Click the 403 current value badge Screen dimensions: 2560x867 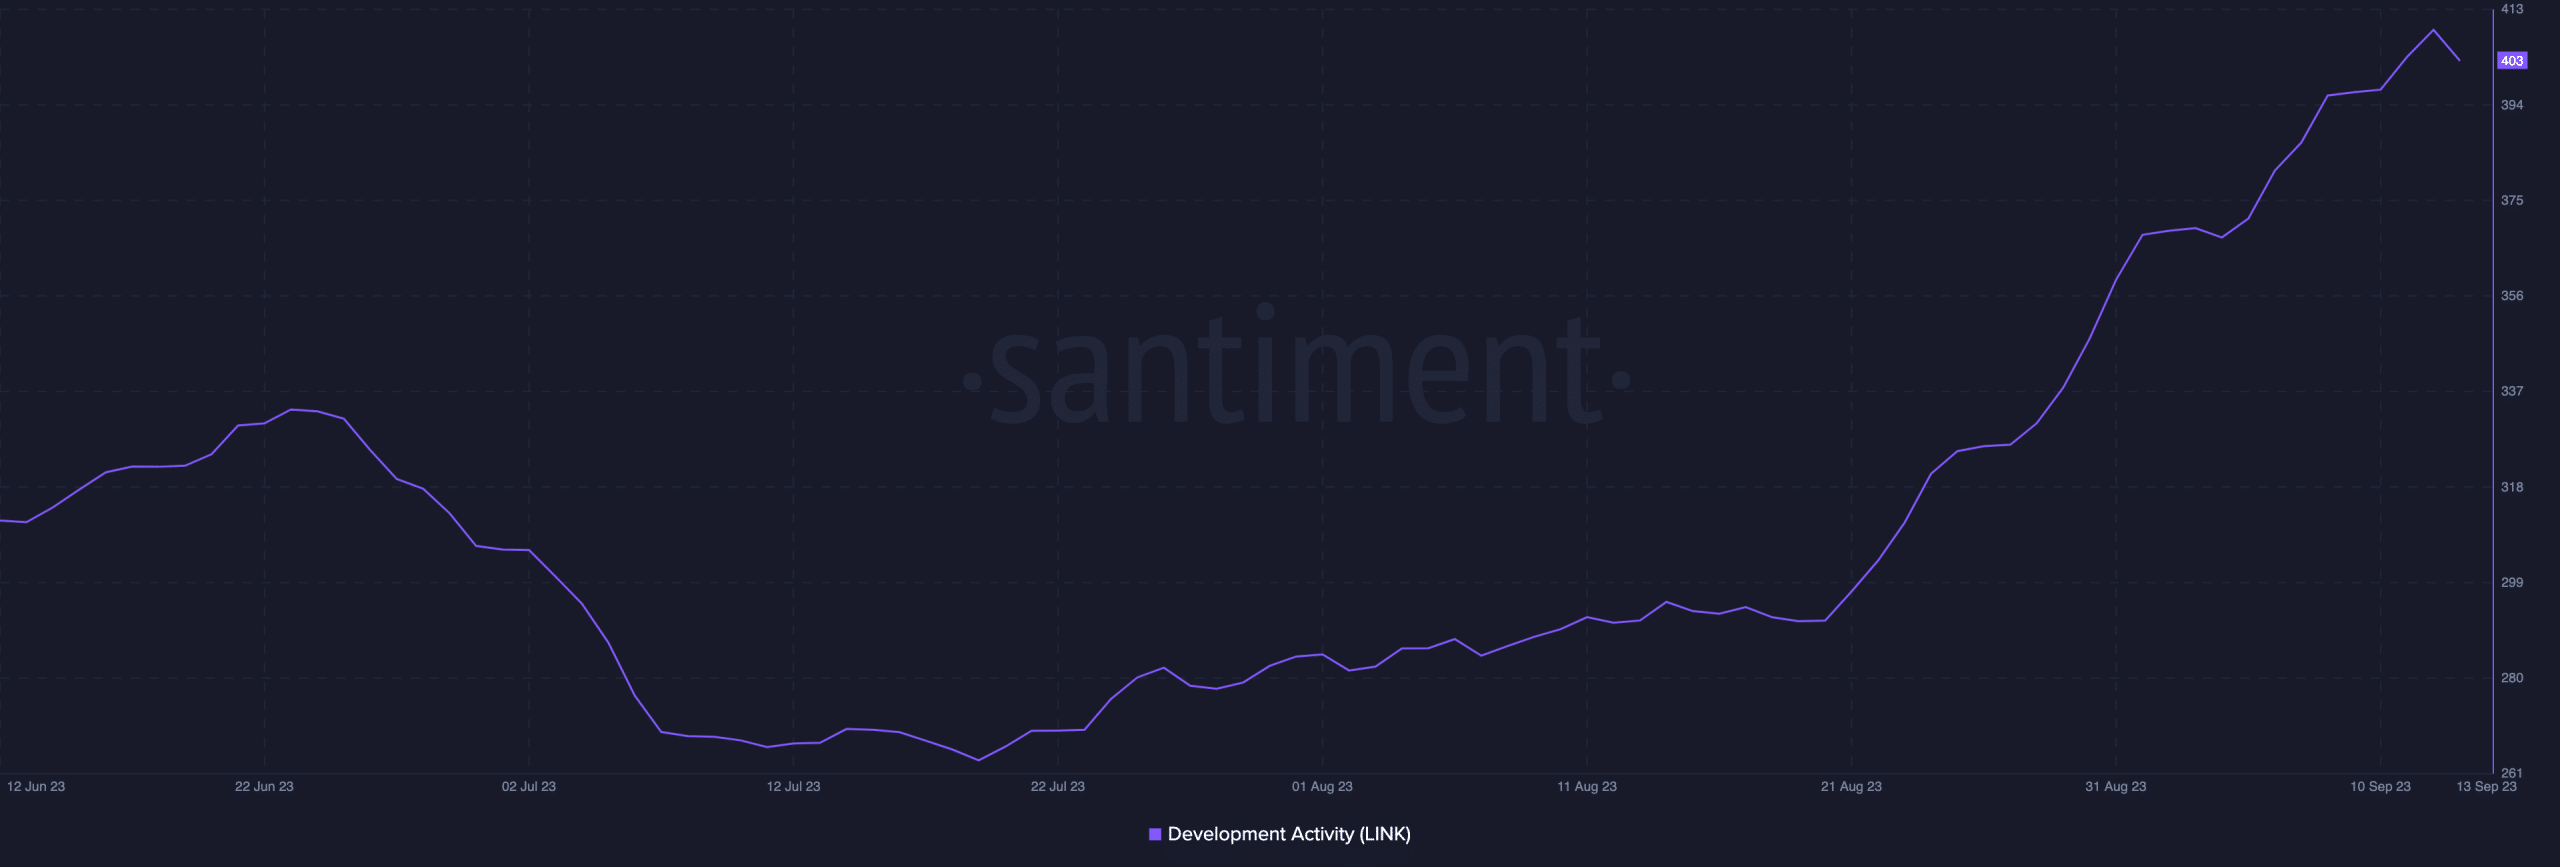2512,61
